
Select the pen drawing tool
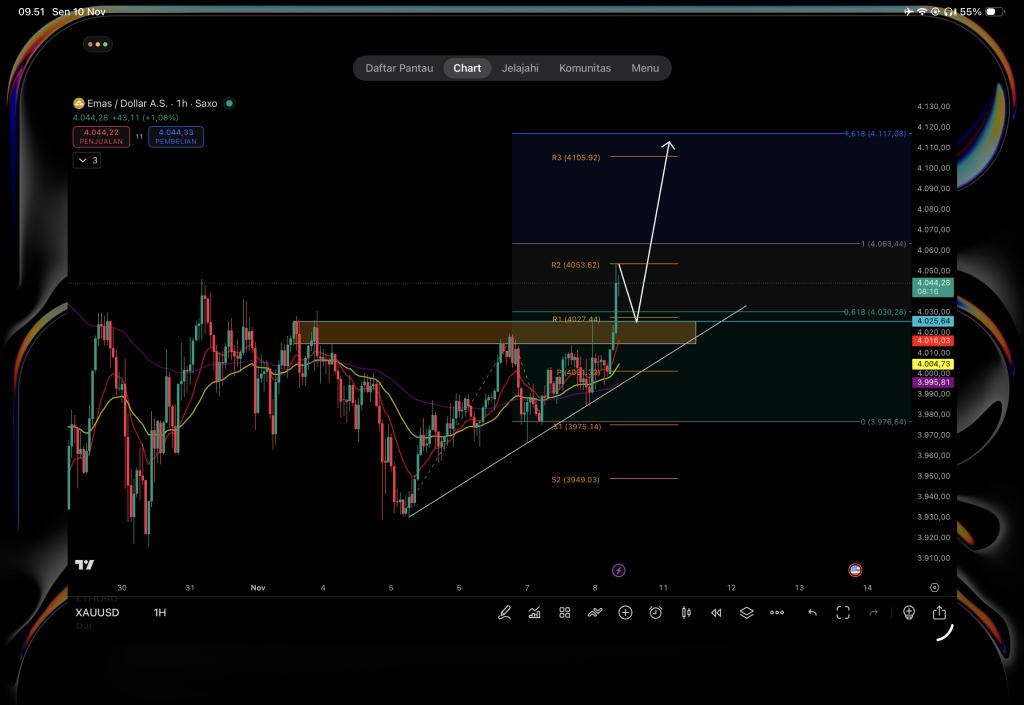[x=505, y=612]
